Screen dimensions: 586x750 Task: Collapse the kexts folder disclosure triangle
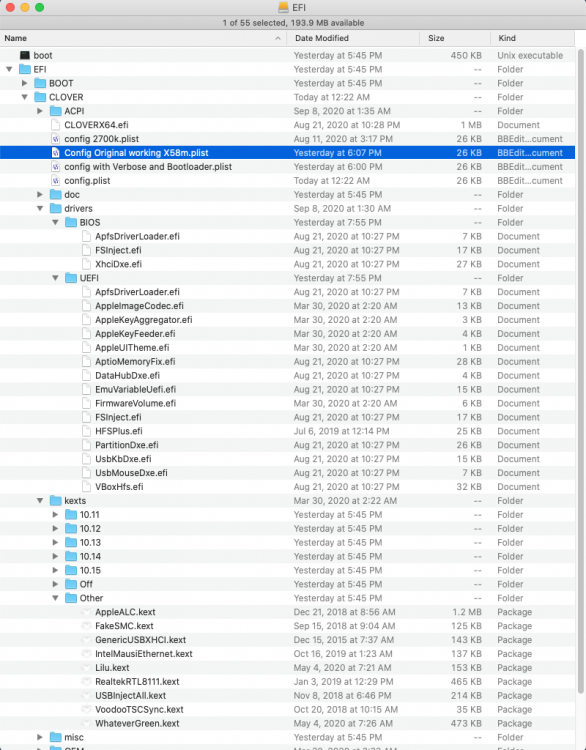tap(40, 501)
